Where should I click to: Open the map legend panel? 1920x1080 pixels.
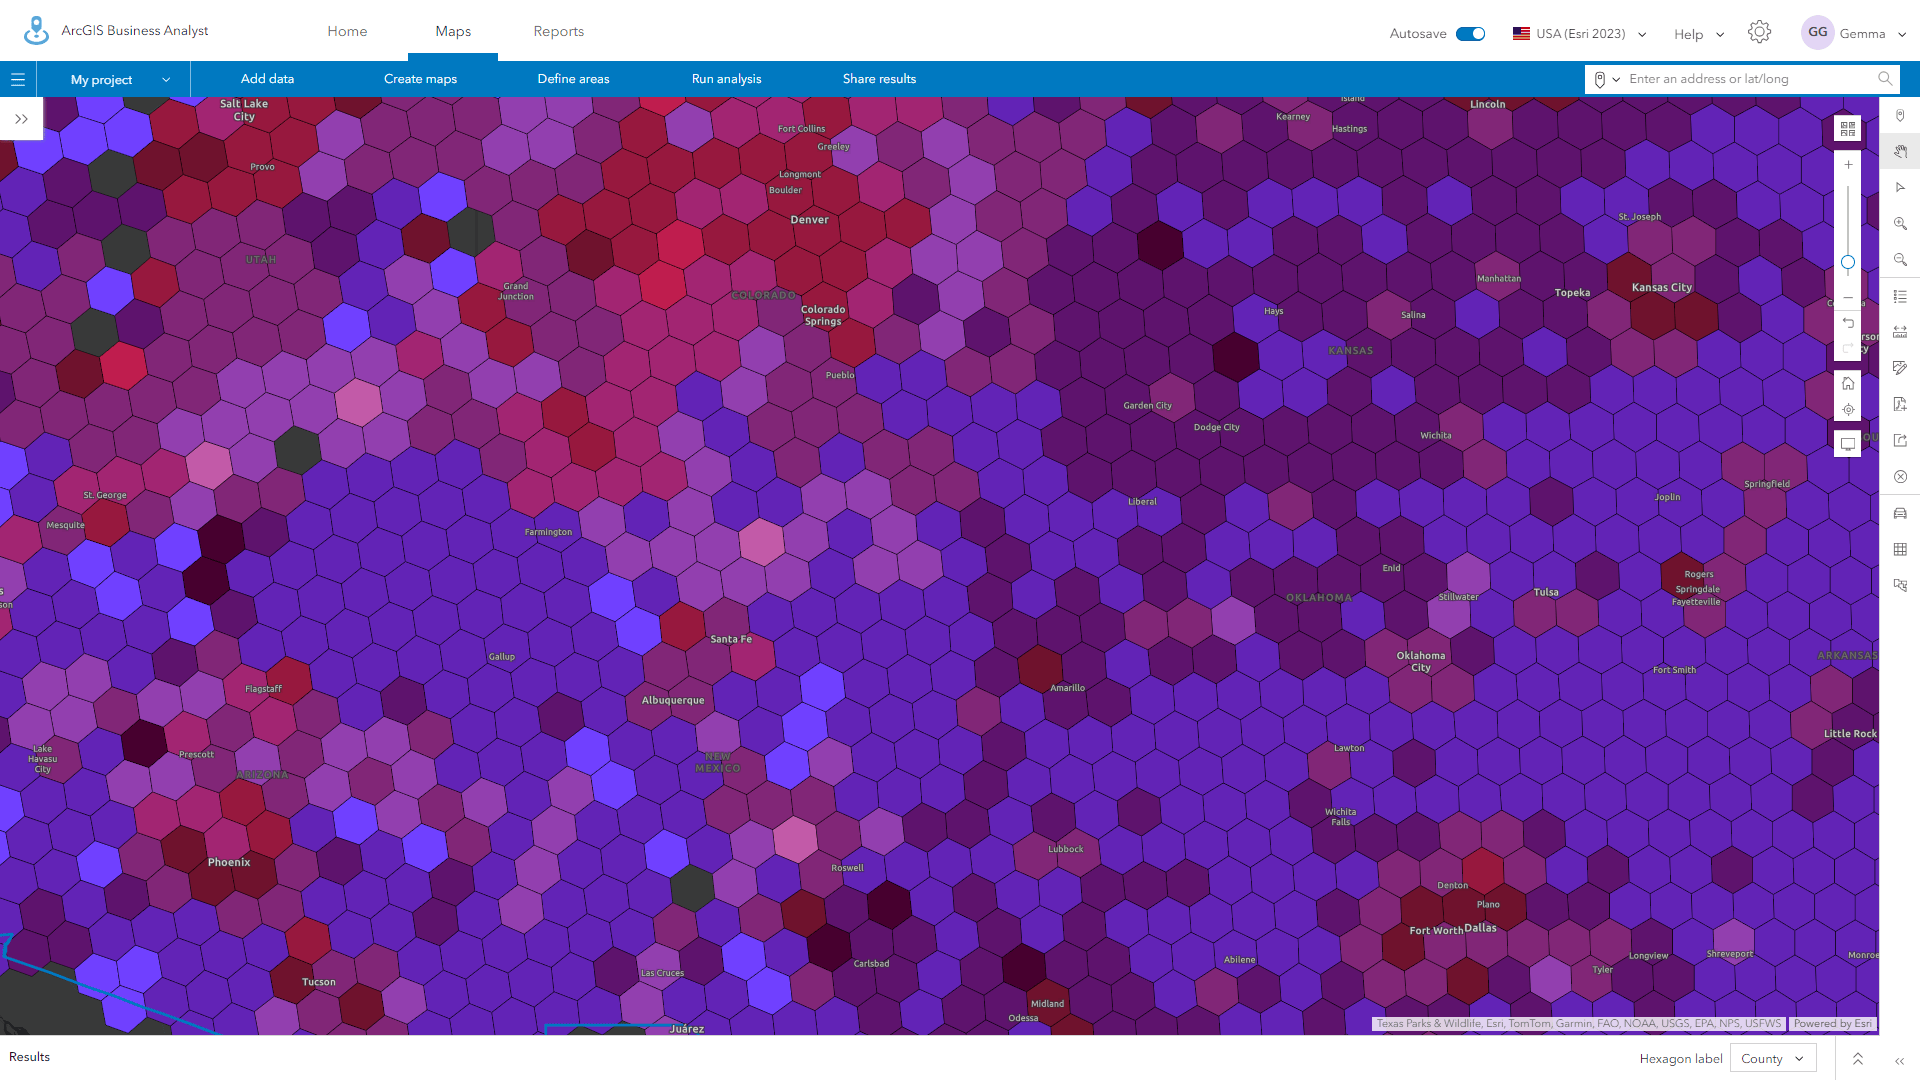(1901, 295)
